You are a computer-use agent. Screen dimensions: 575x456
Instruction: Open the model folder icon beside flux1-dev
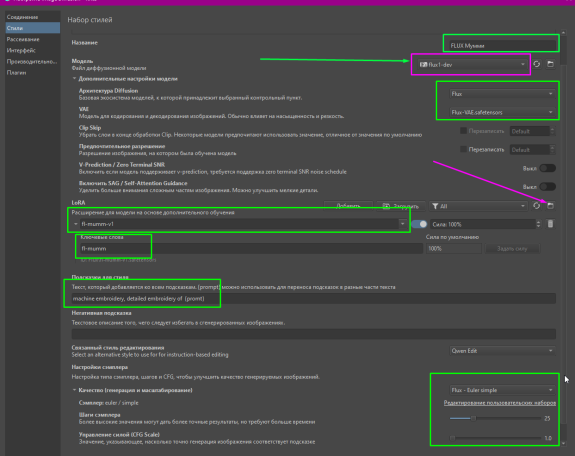tap(550, 64)
